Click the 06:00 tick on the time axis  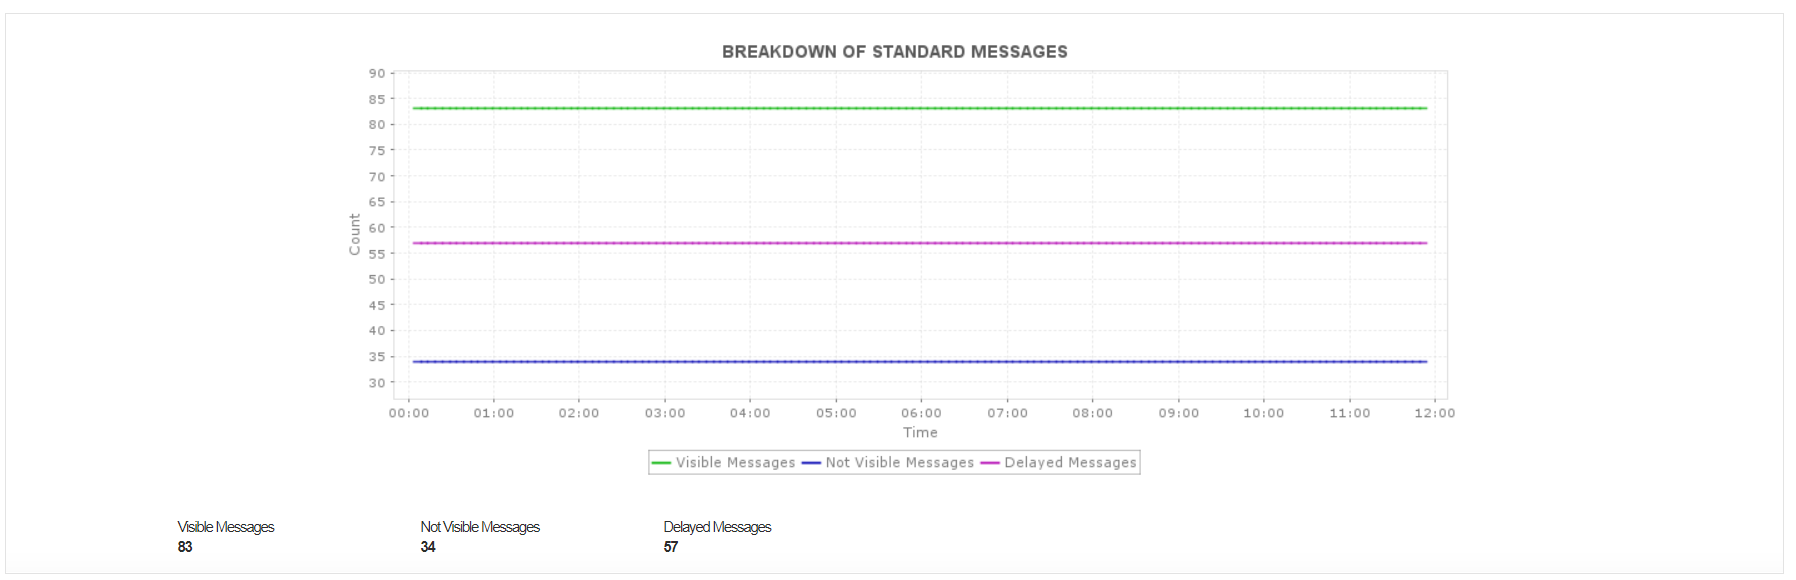[921, 413]
